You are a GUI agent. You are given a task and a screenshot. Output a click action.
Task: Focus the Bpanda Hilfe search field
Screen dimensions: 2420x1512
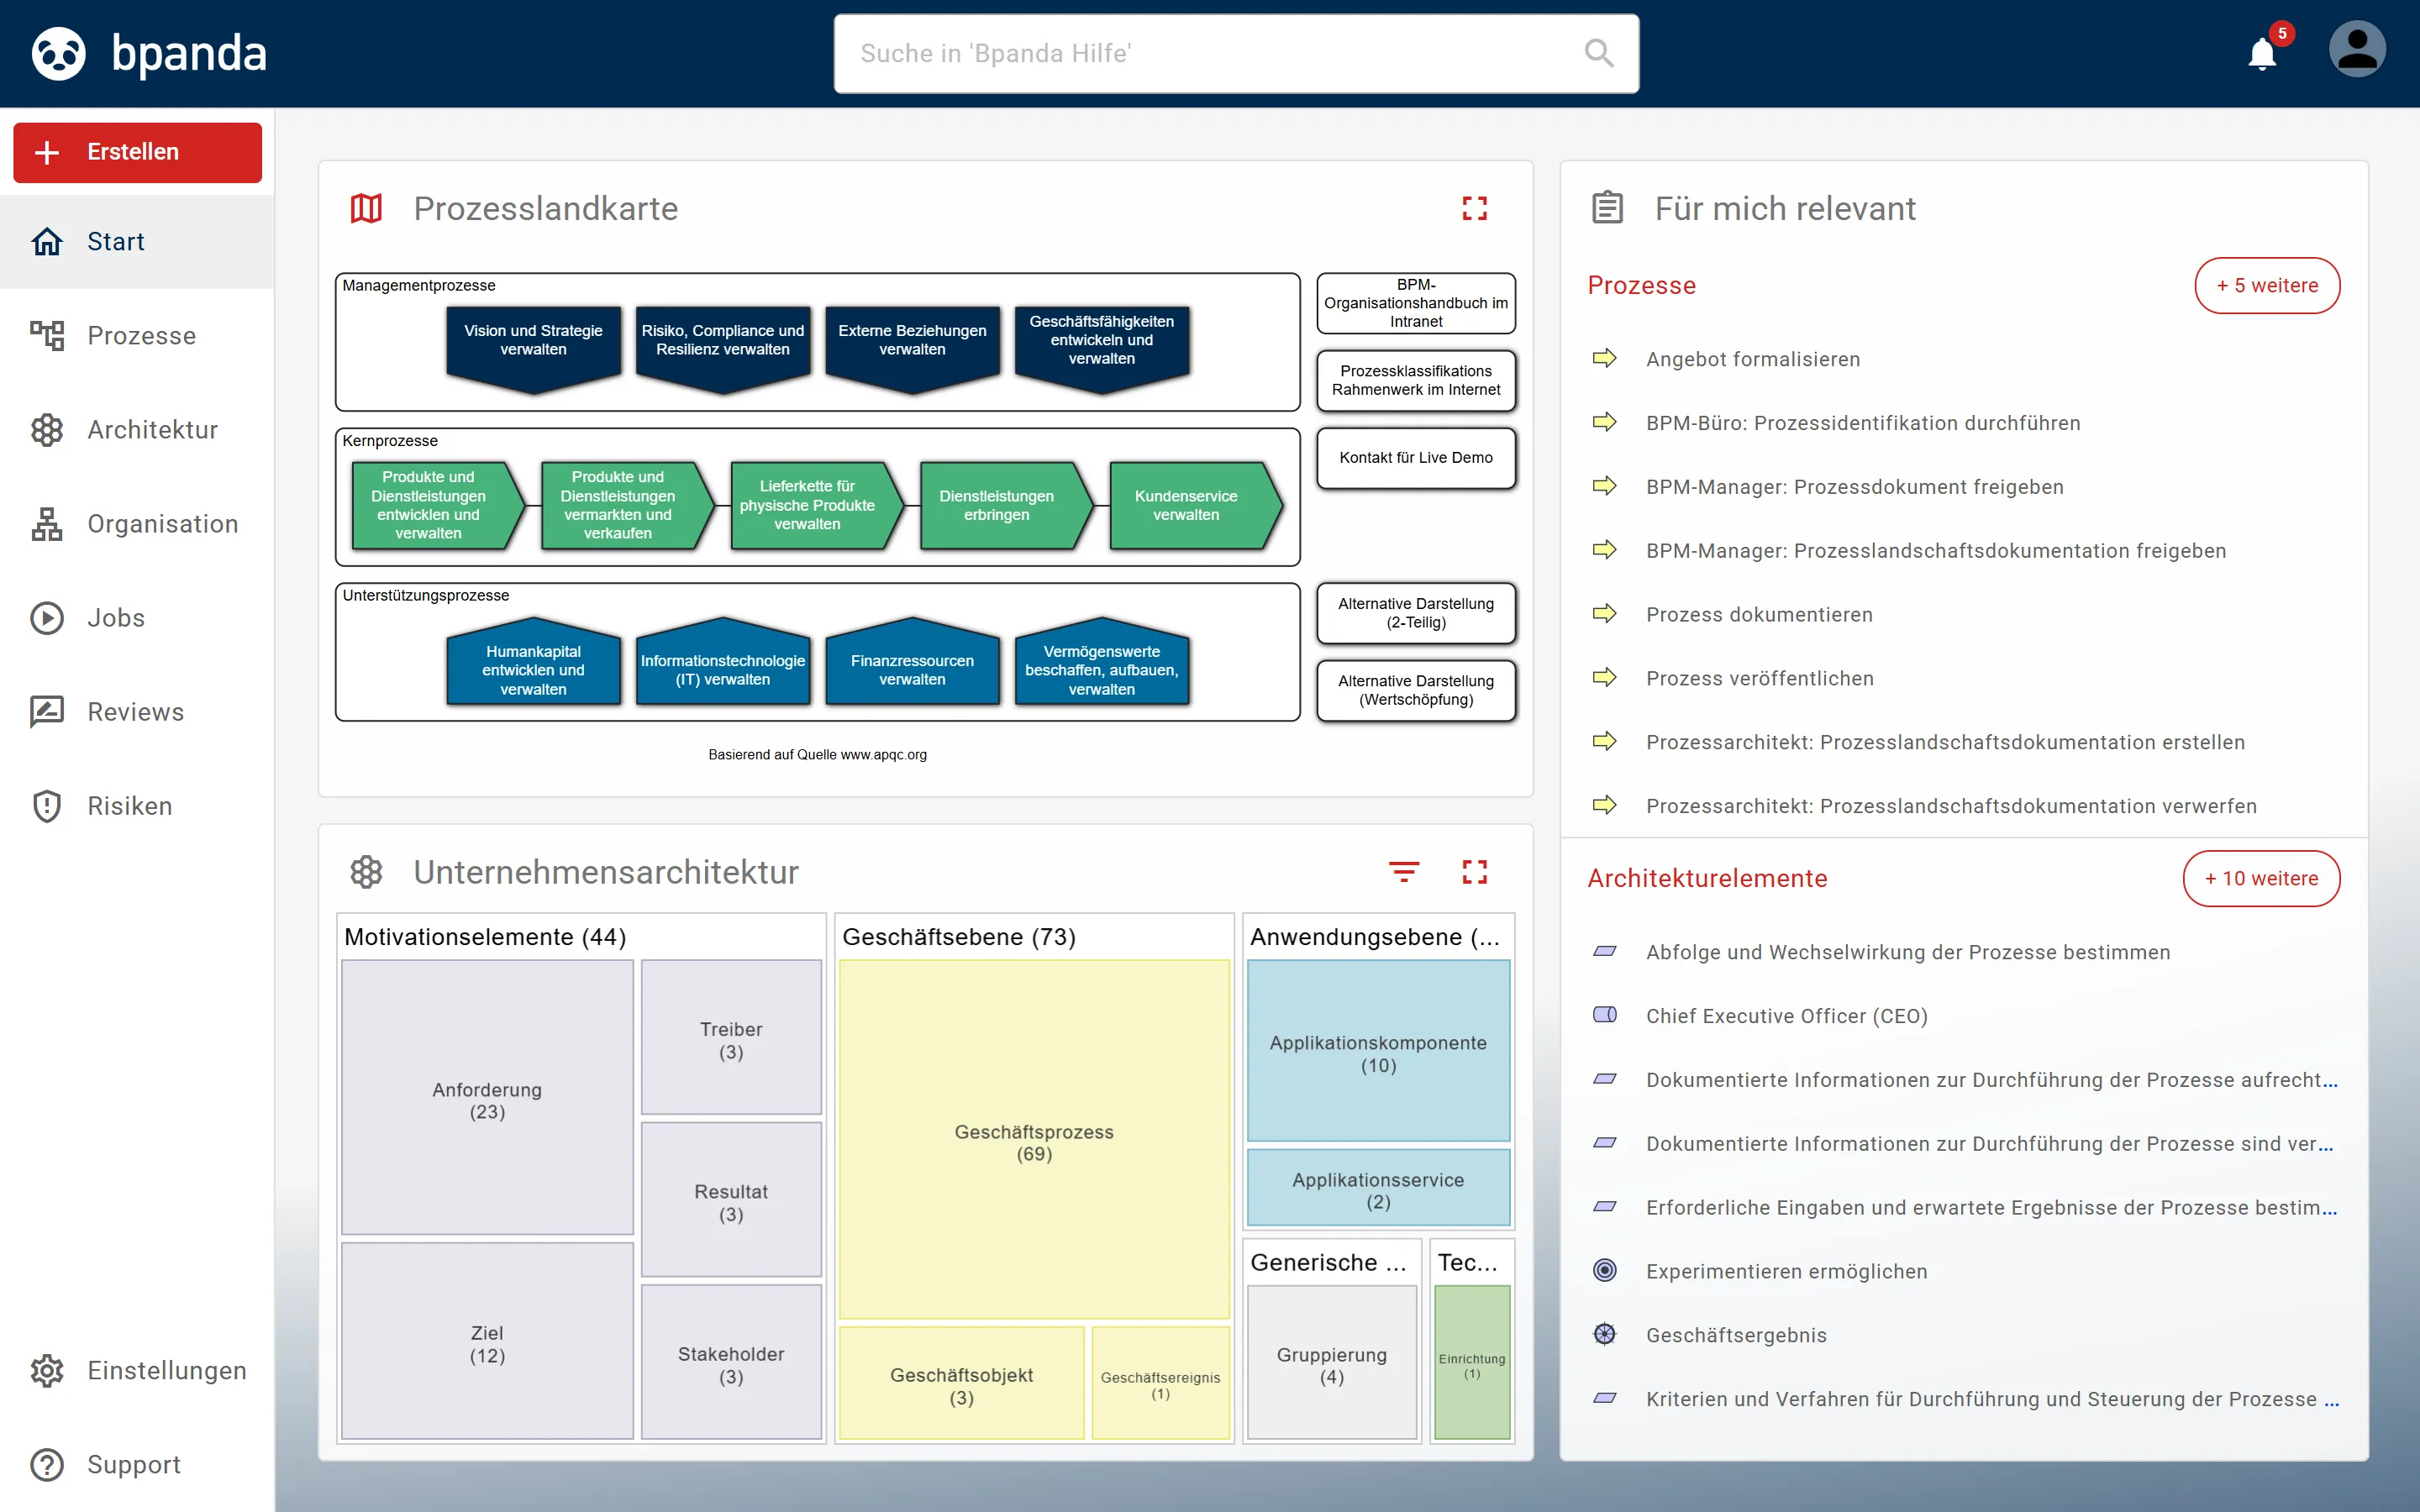1236,53
